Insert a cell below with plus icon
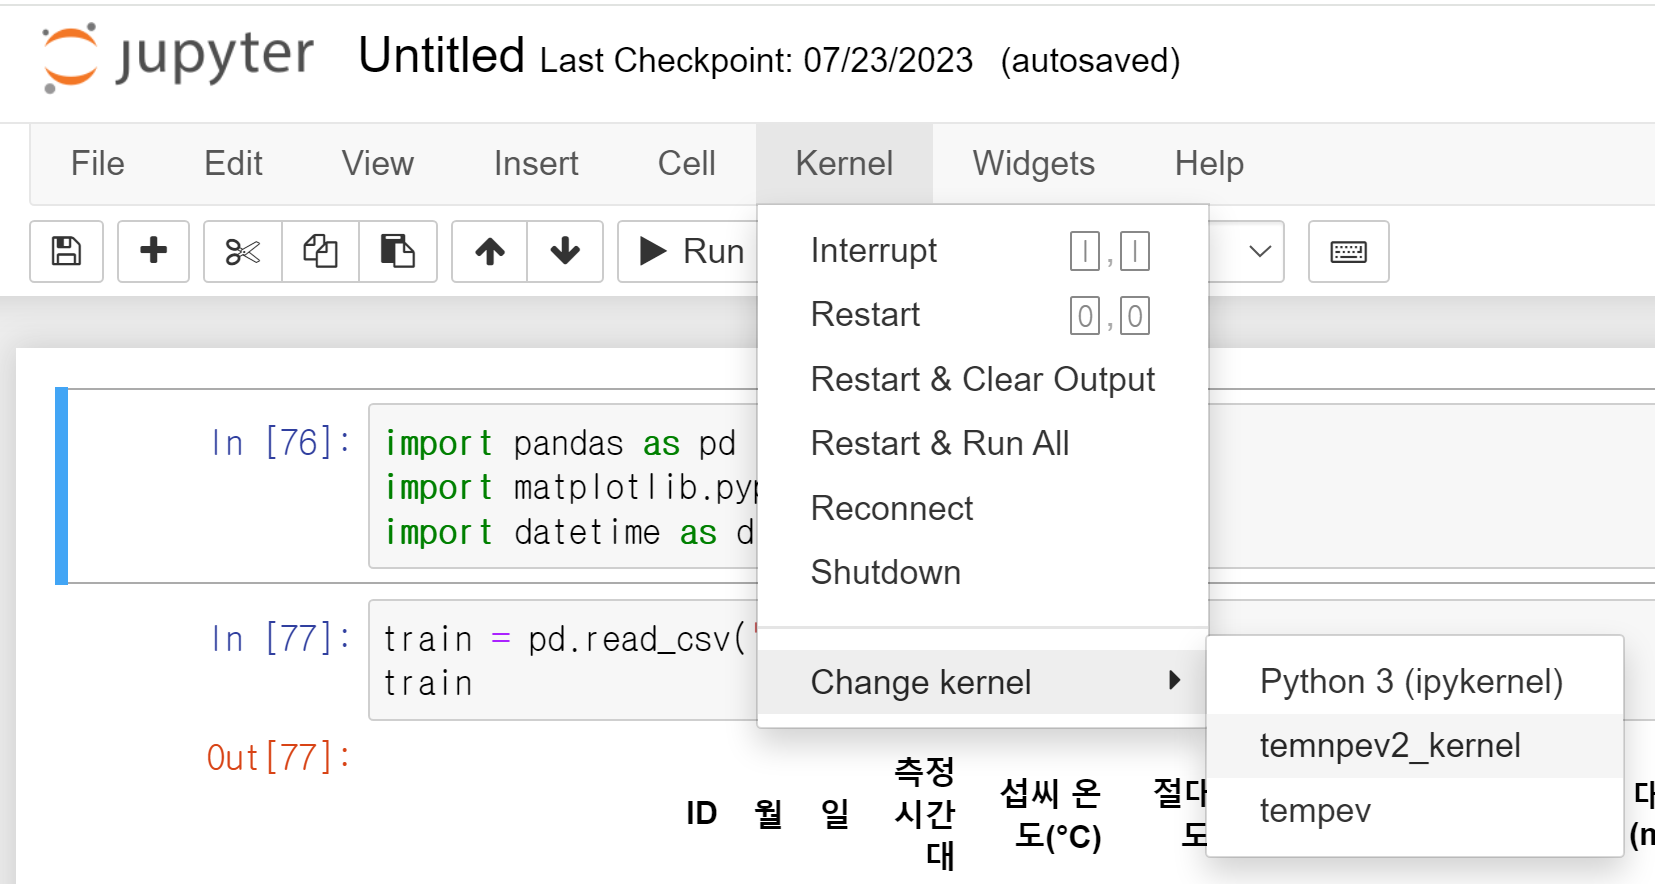This screenshot has width=1655, height=884. [153, 251]
